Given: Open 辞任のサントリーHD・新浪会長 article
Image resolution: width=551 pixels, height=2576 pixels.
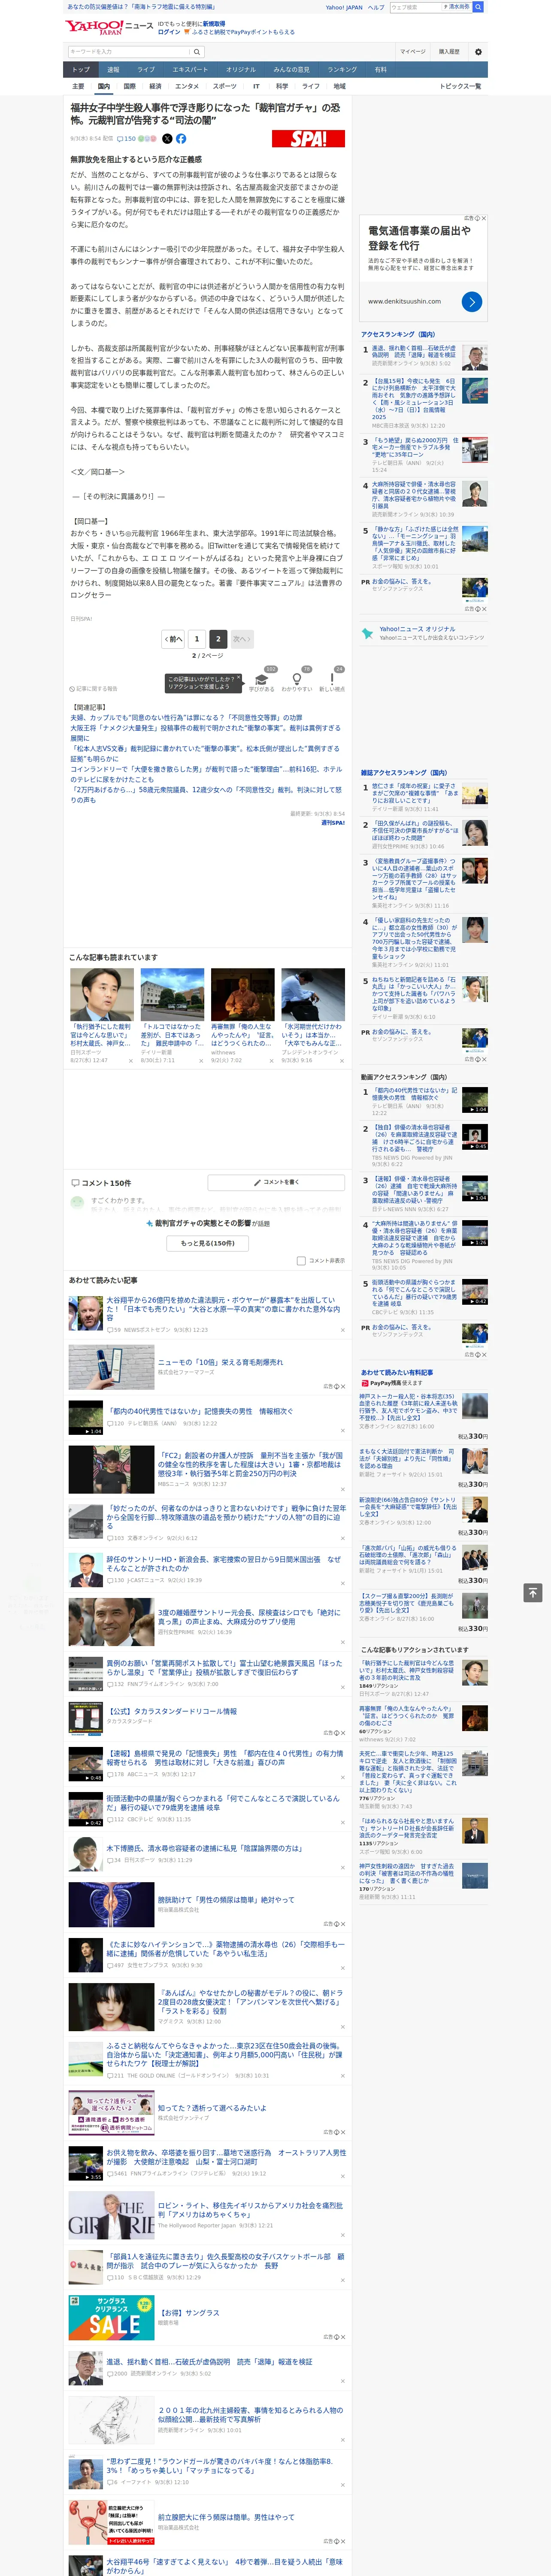Looking at the screenshot, I should [224, 1564].
